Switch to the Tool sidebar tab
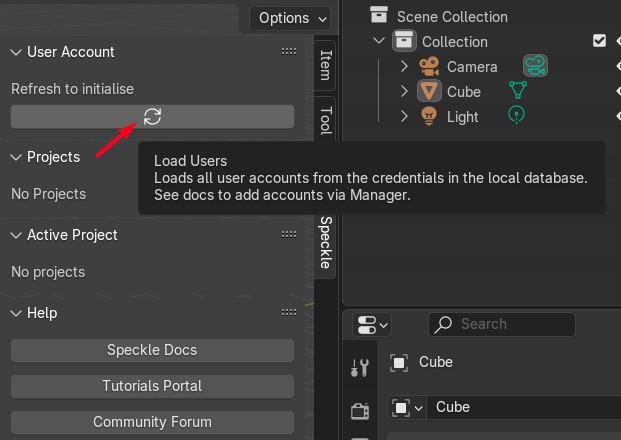 coord(325,120)
